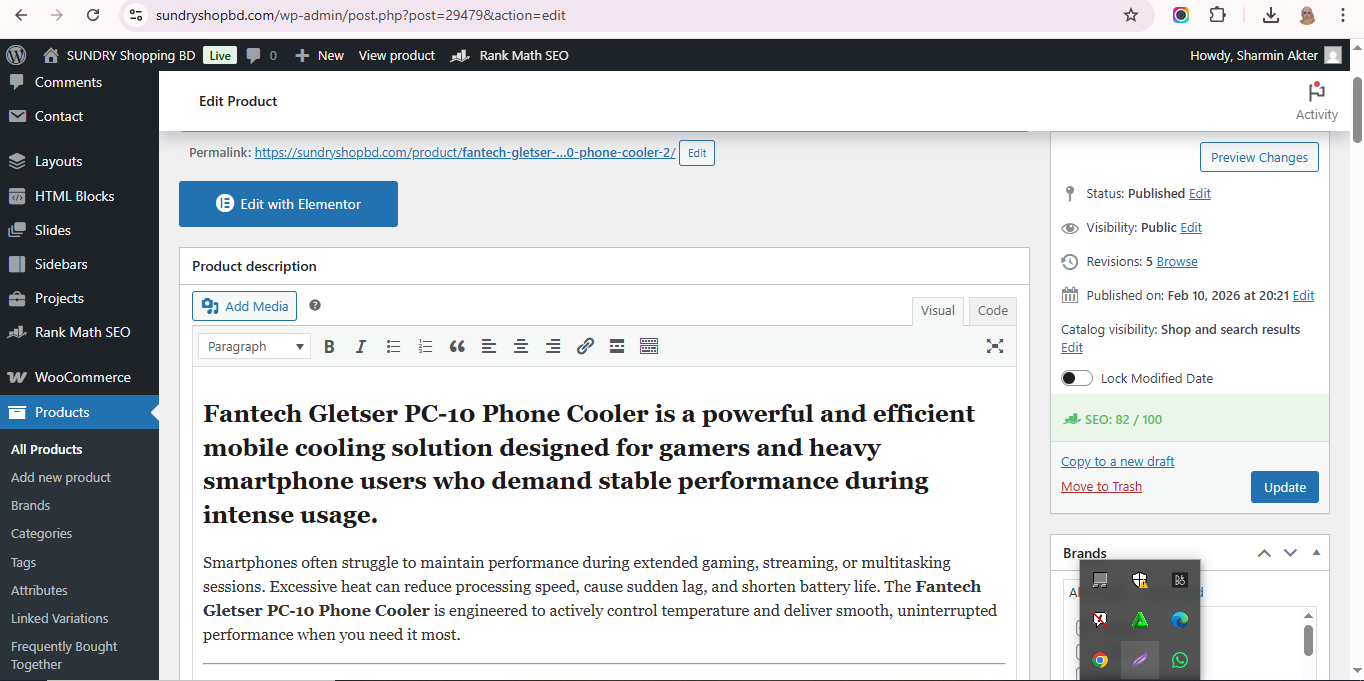
Task: Insert Read More tag
Action: [617, 346]
